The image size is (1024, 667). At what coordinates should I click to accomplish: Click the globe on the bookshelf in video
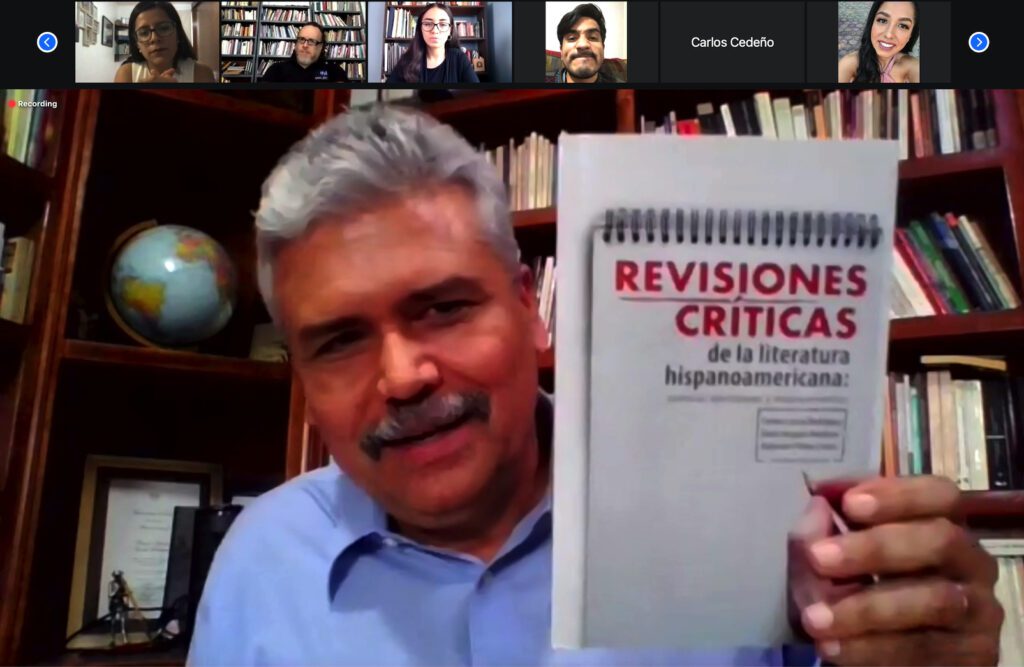coord(173,284)
